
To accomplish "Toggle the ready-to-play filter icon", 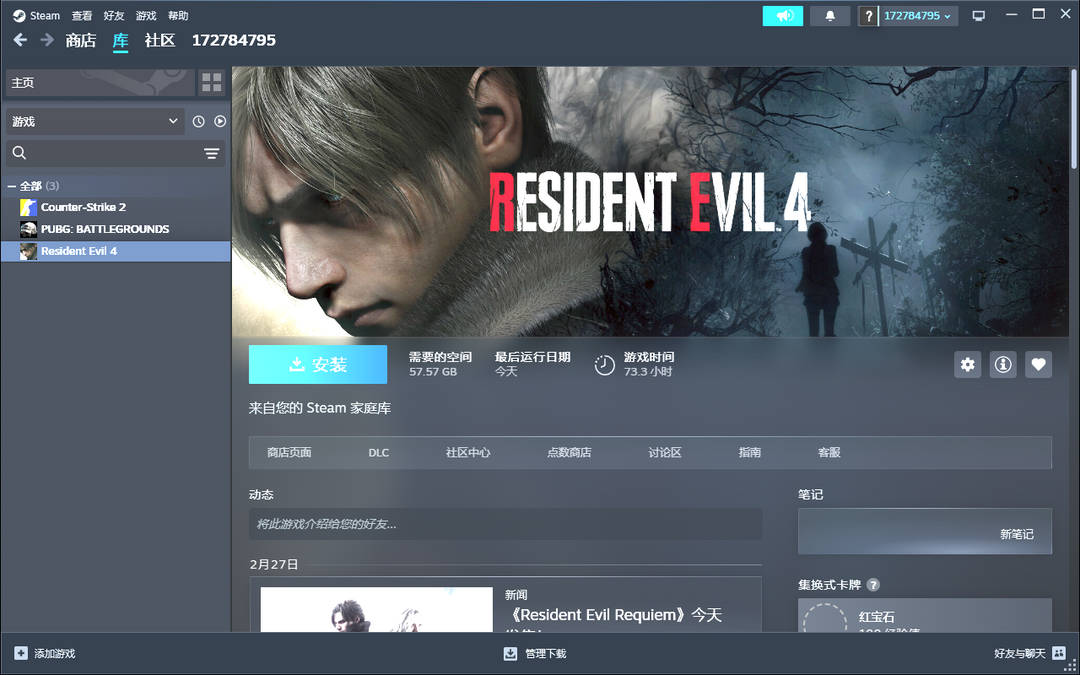I will (220, 121).
